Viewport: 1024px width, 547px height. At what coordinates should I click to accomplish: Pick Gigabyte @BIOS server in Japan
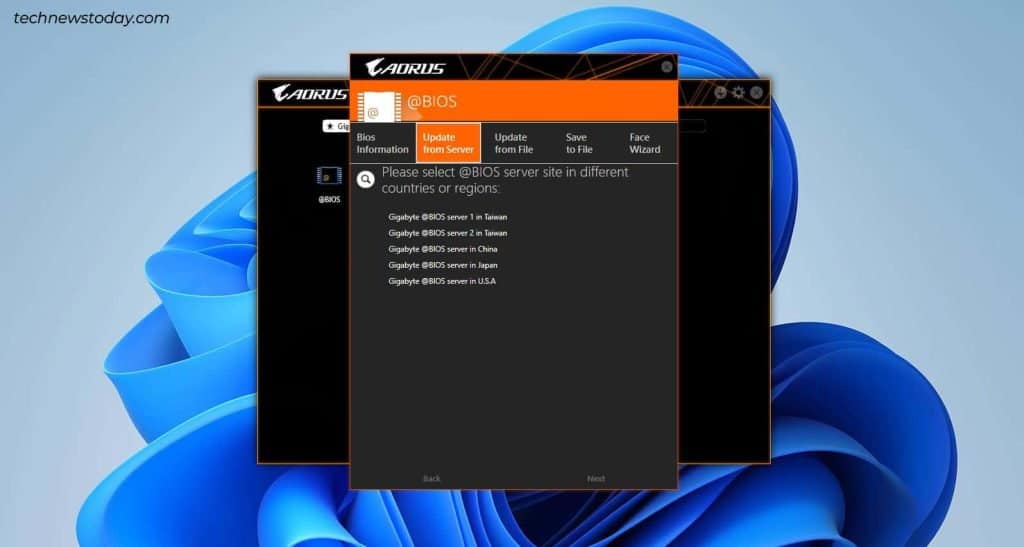(442, 265)
